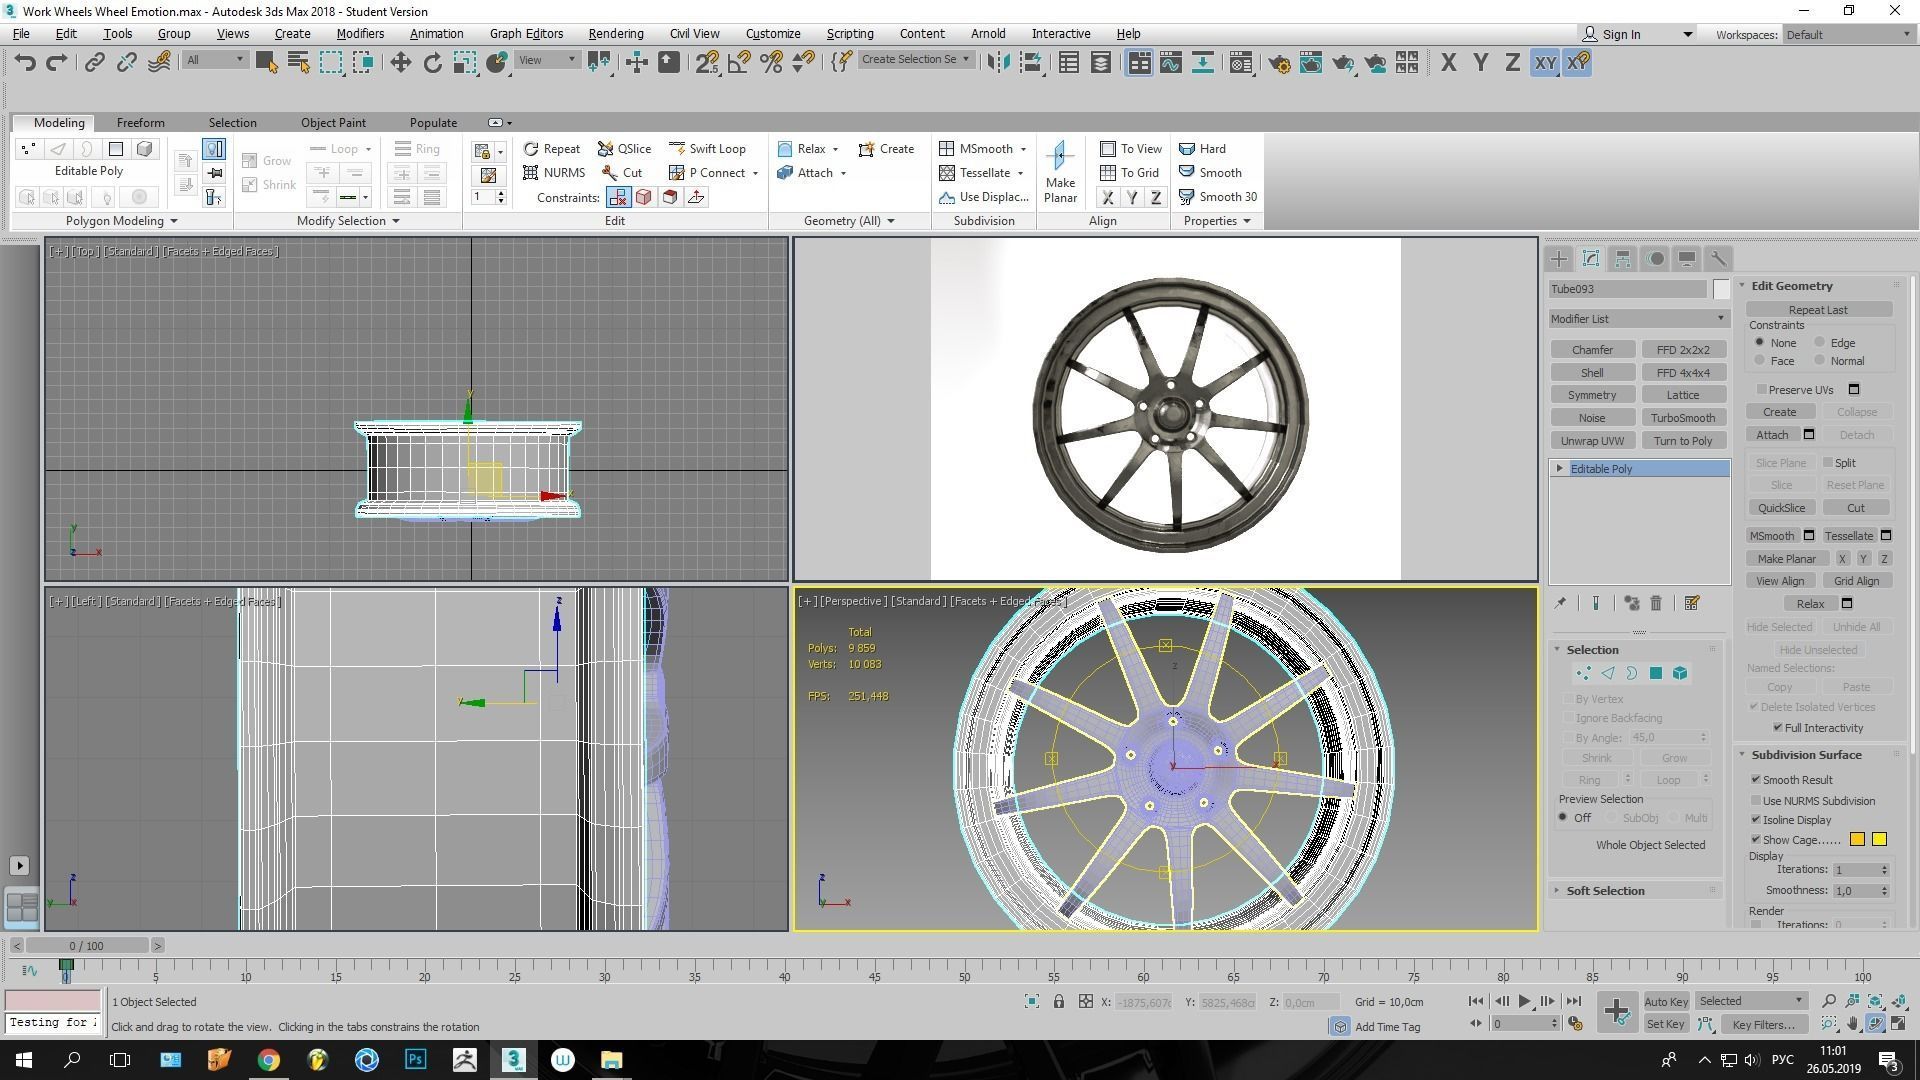Image resolution: width=1920 pixels, height=1080 pixels.
Task: Open the Modifier List dropdown
Action: coord(1637,318)
